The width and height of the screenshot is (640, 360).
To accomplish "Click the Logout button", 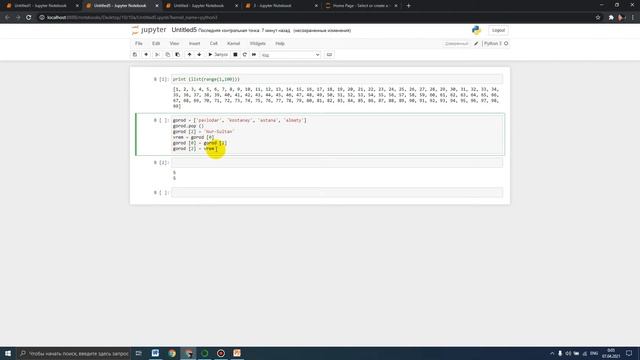I will tap(498, 30).
